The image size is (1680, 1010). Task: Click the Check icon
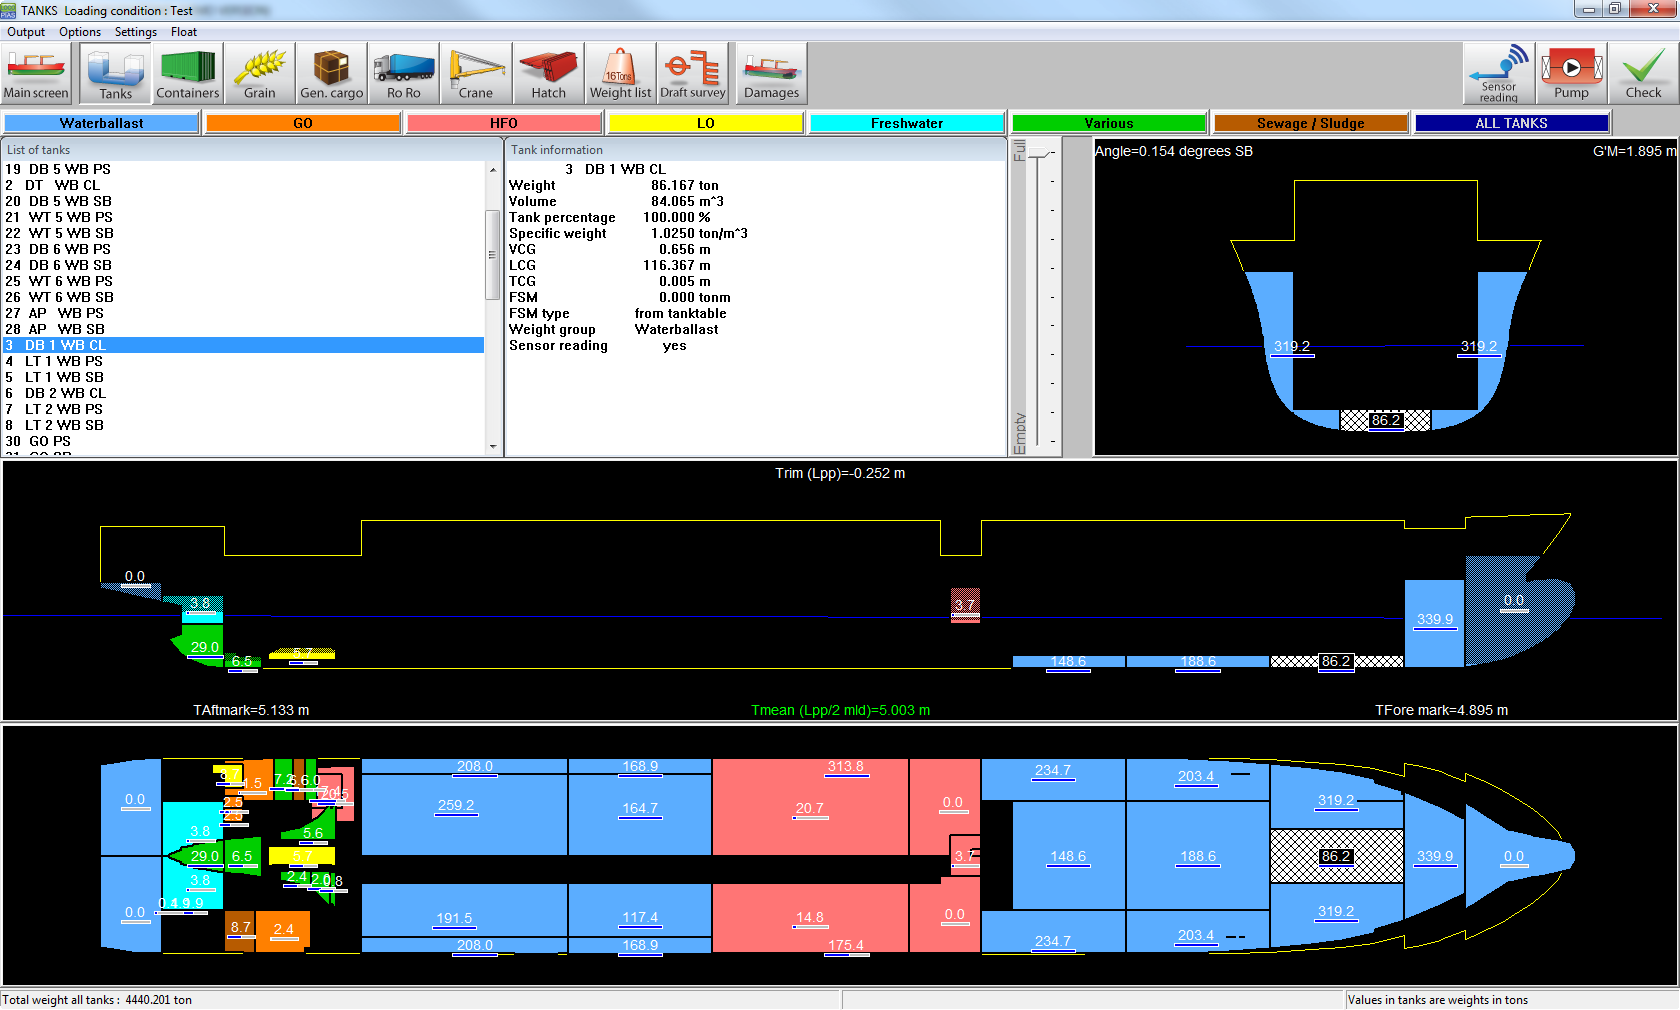(1643, 73)
